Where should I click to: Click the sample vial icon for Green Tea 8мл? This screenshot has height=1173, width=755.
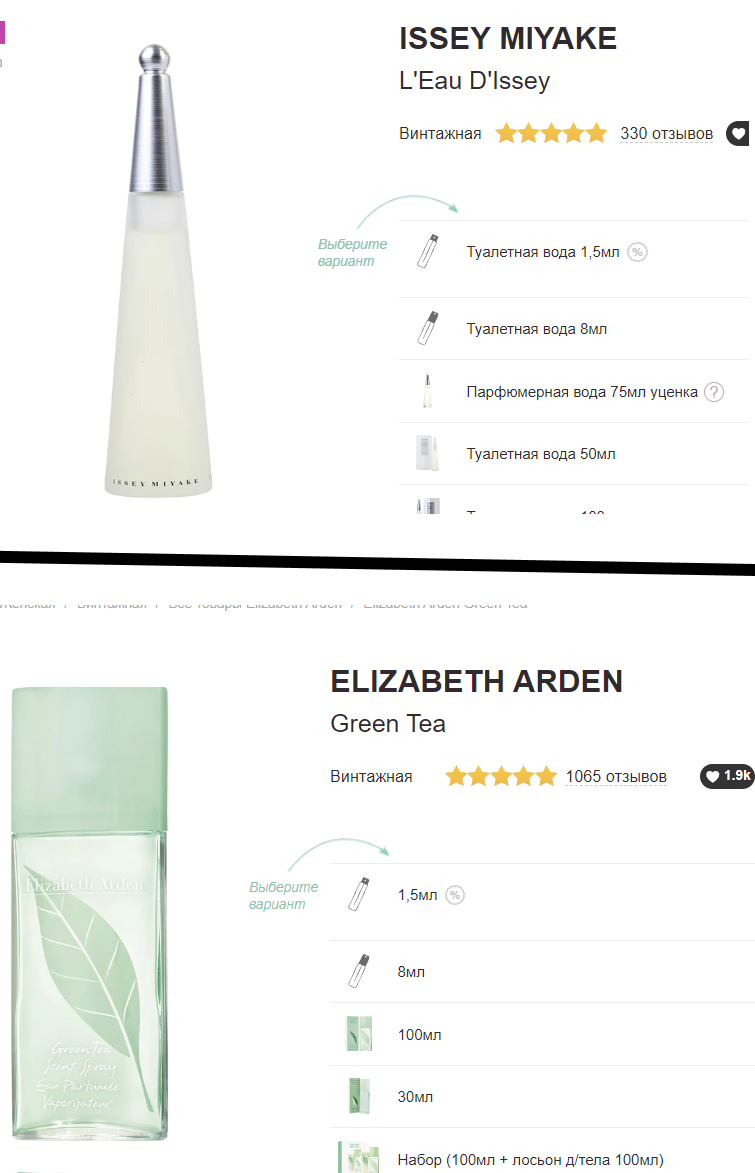tap(359, 971)
